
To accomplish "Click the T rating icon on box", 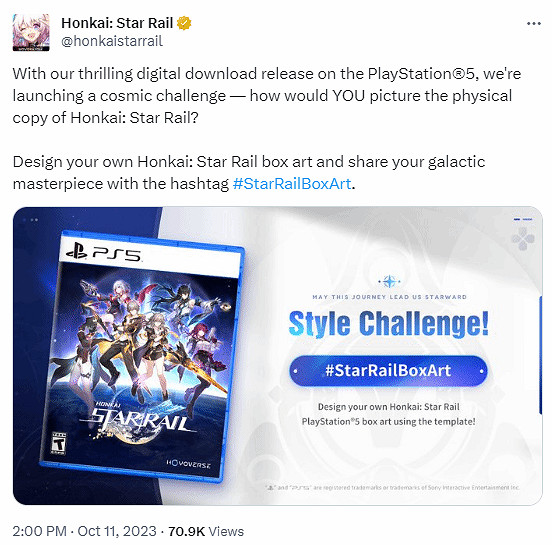I will (58, 443).
